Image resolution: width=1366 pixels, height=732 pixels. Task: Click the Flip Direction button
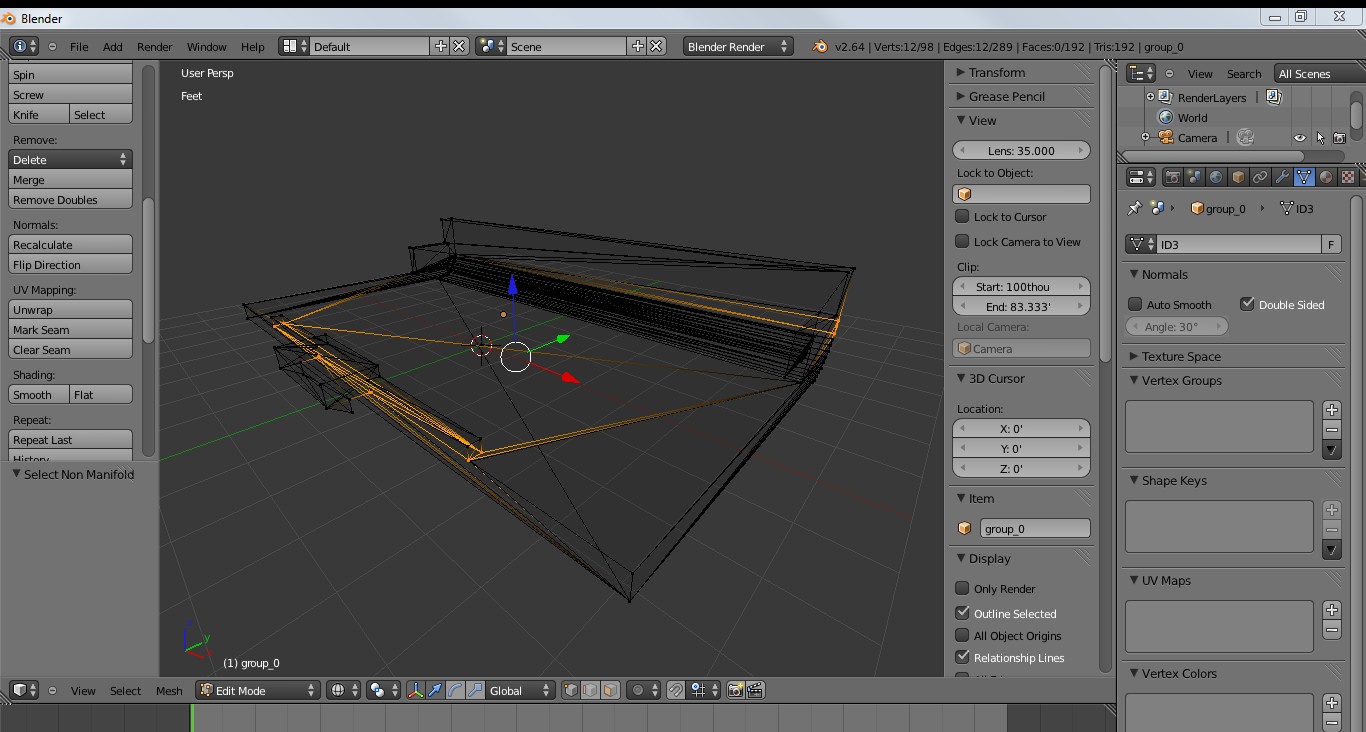pos(71,264)
